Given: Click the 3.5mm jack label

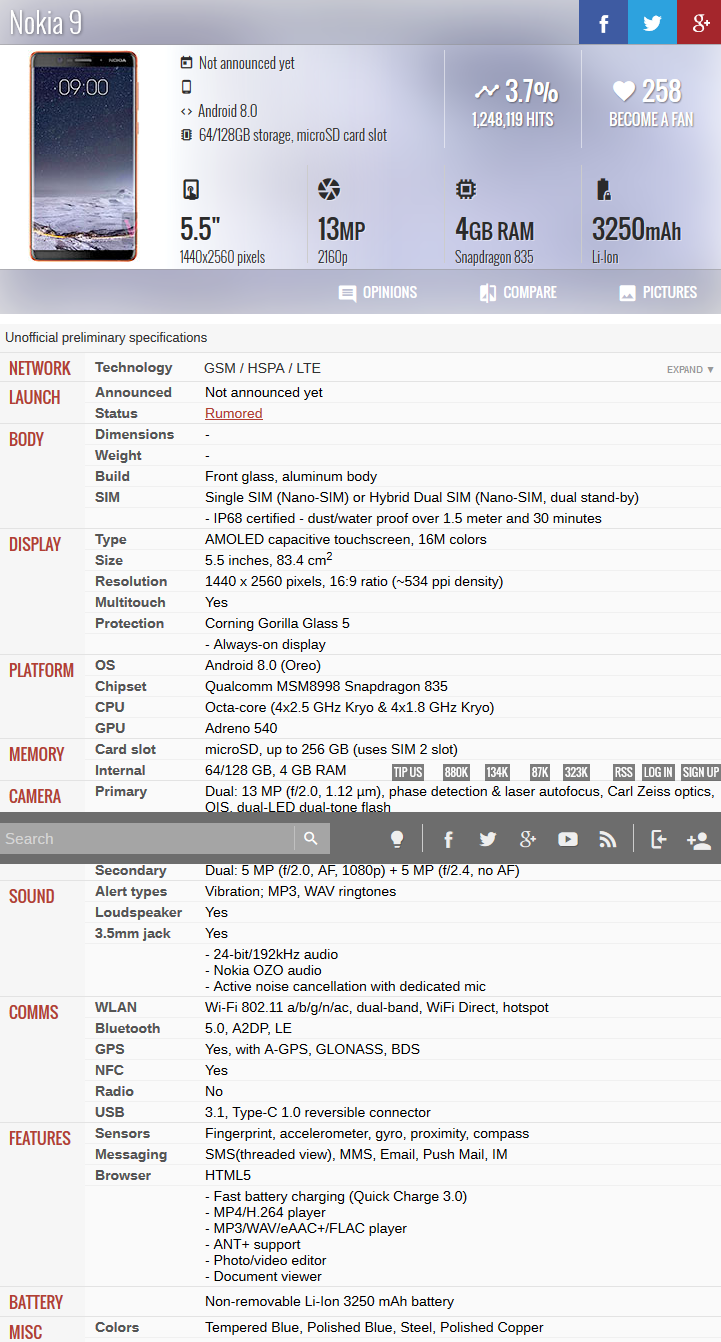Looking at the screenshot, I should 133,933.
